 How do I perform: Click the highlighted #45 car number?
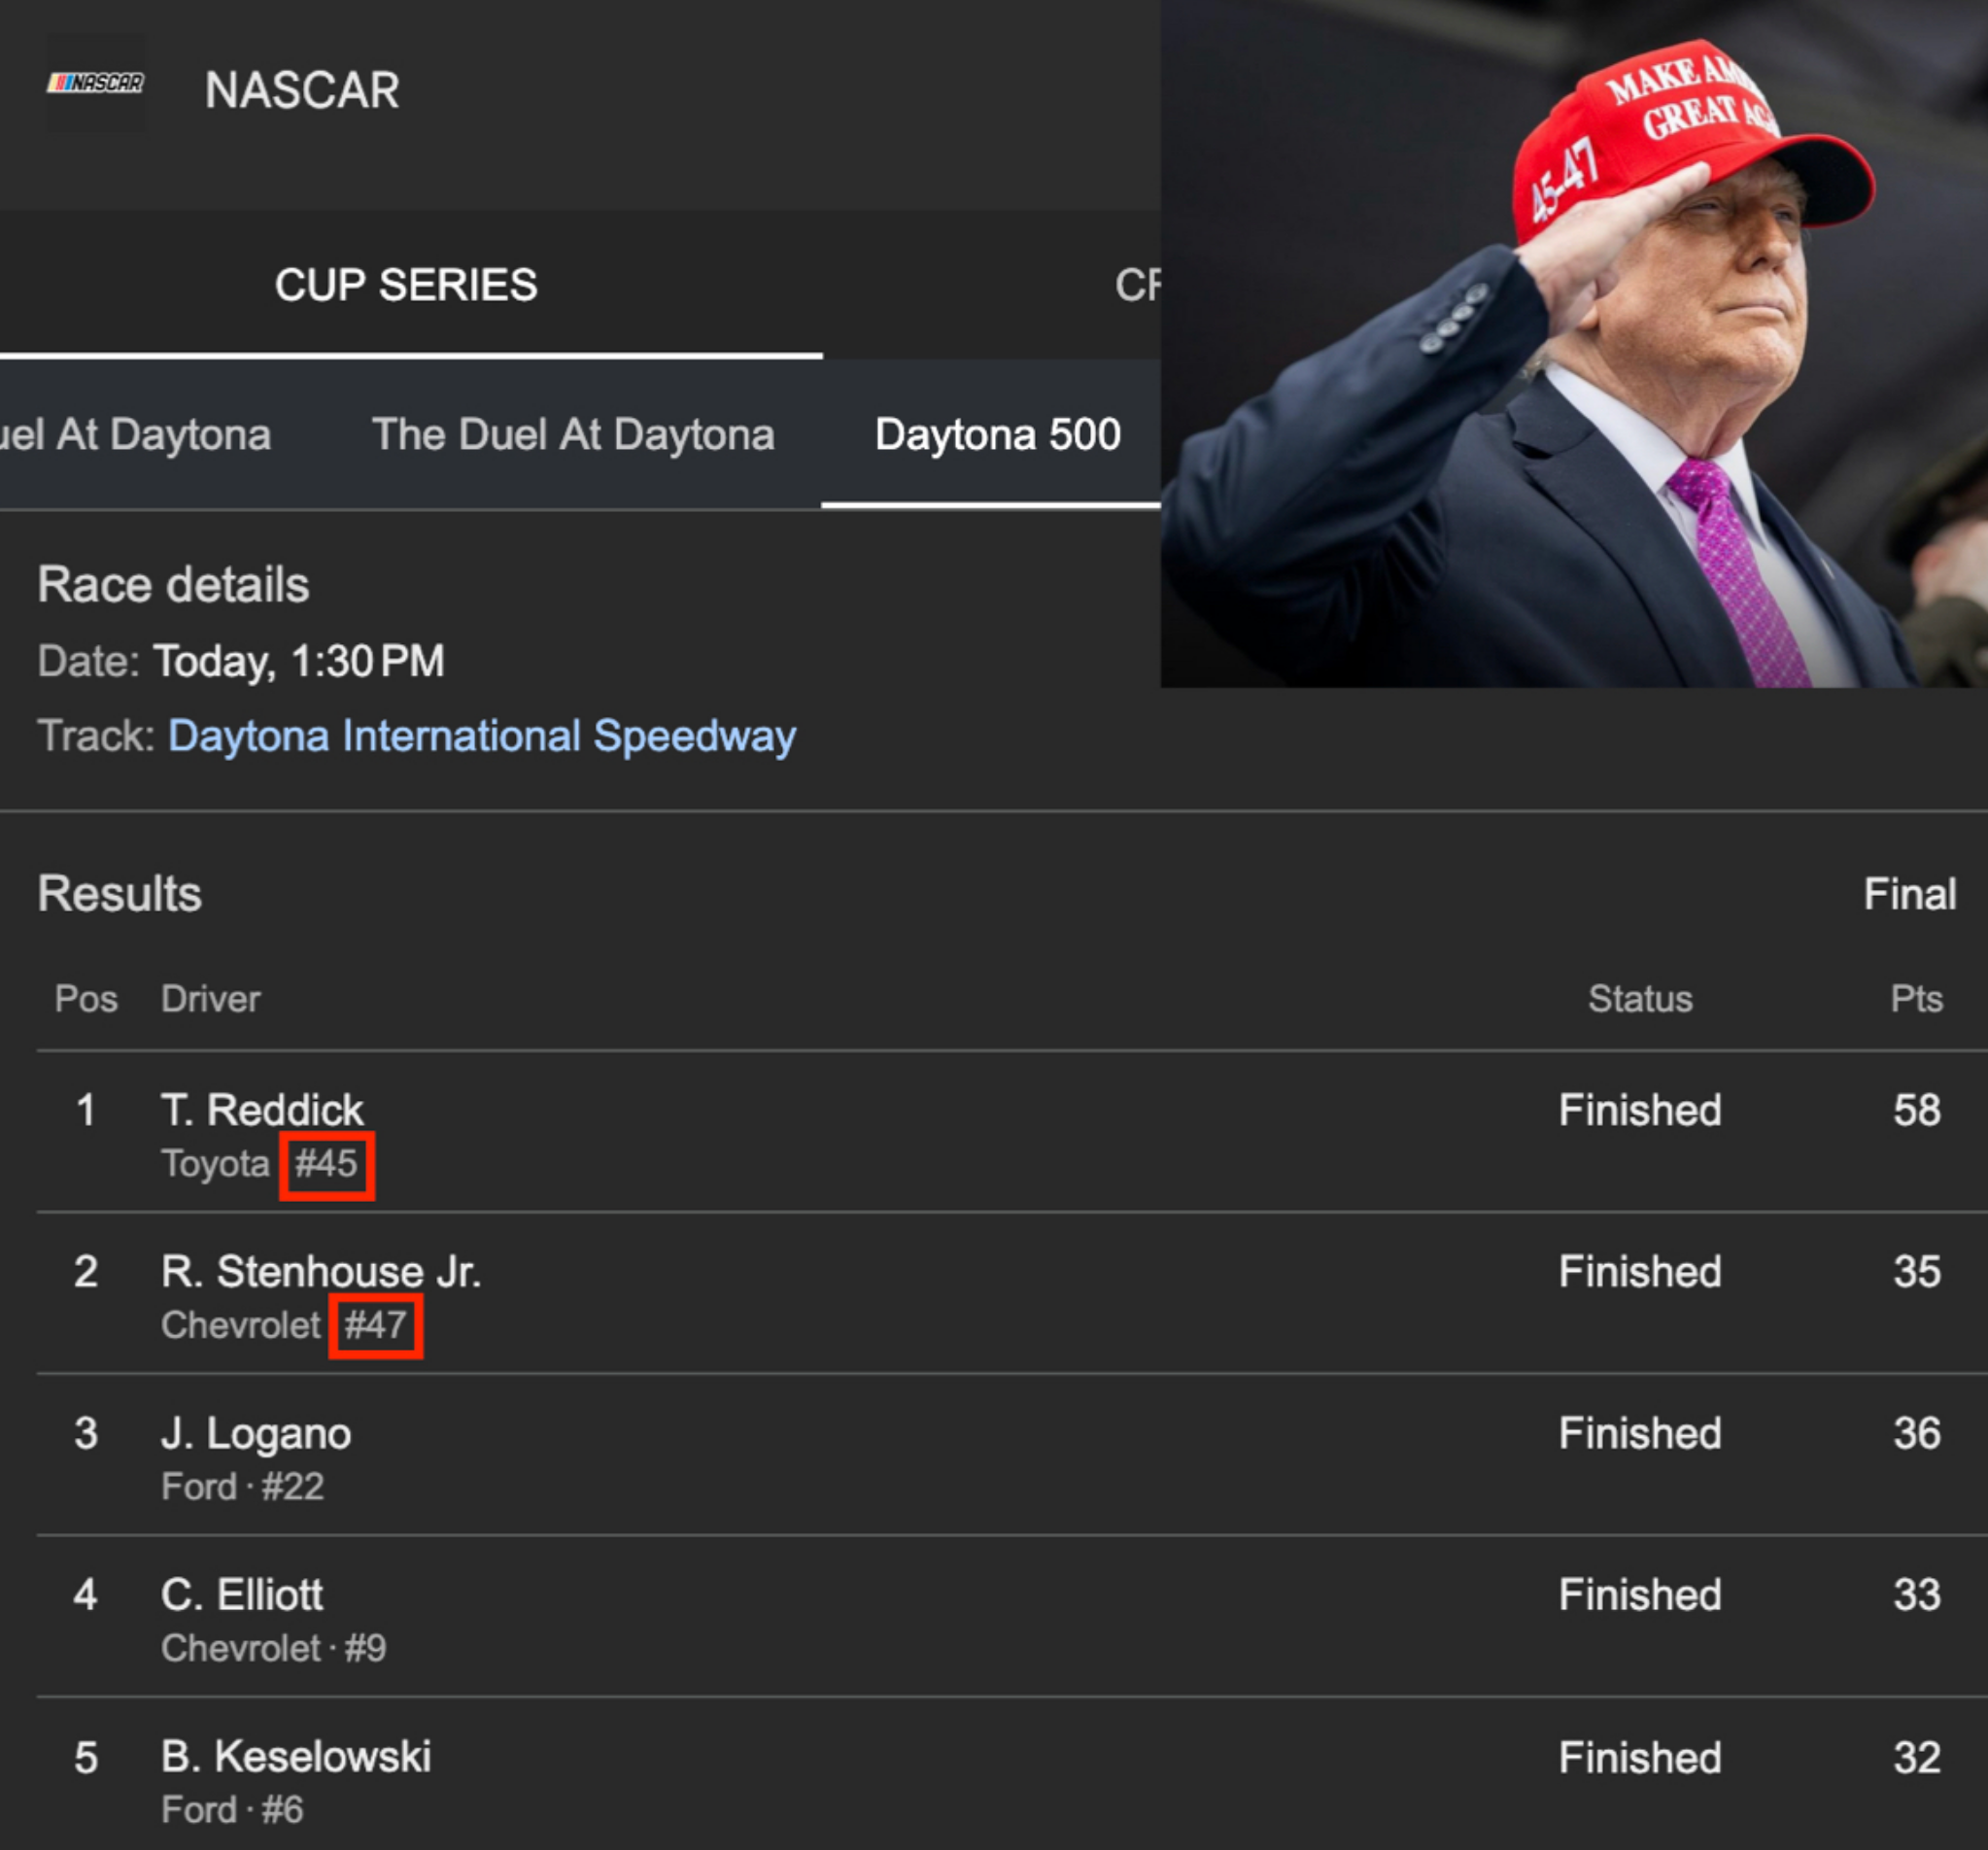[x=326, y=1165]
